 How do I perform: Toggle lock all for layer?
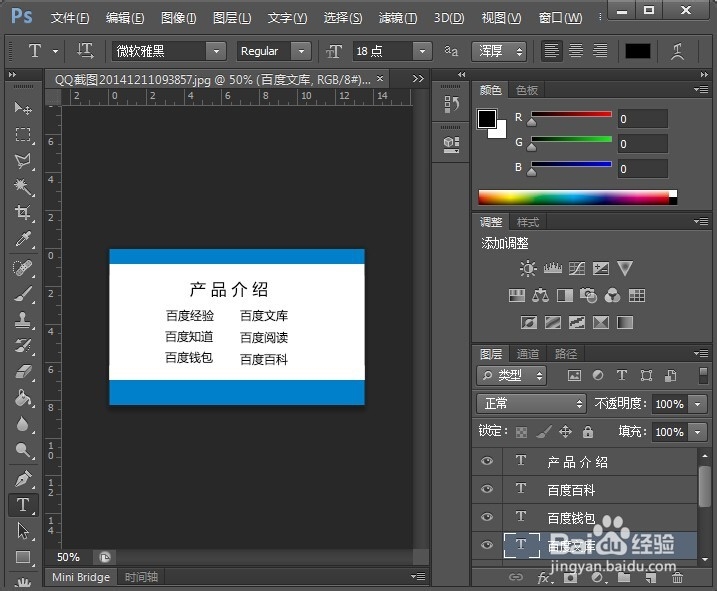(x=588, y=431)
